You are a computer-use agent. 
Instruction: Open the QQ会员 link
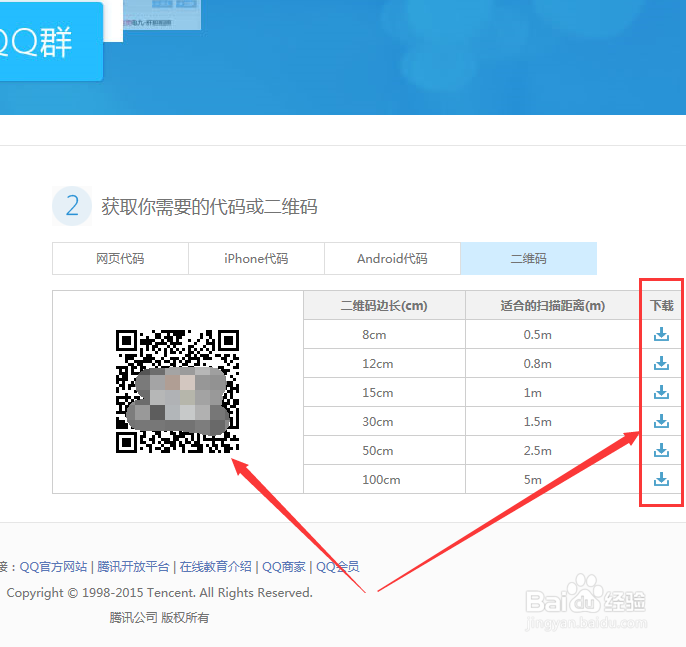tap(337, 567)
